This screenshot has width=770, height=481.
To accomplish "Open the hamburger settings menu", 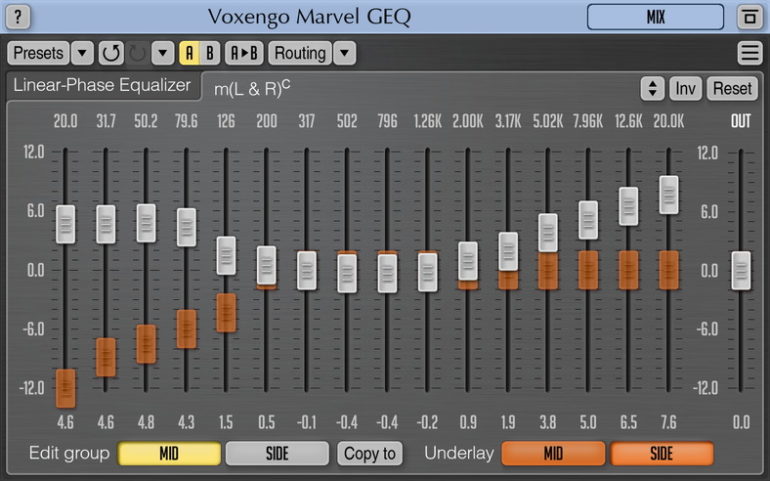I will tap(749, 53).
